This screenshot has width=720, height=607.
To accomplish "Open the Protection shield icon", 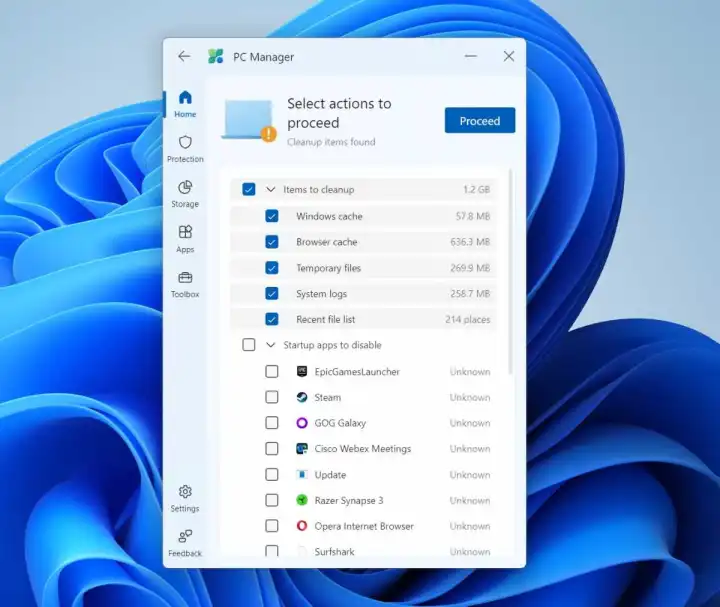I will pos(185,143).
